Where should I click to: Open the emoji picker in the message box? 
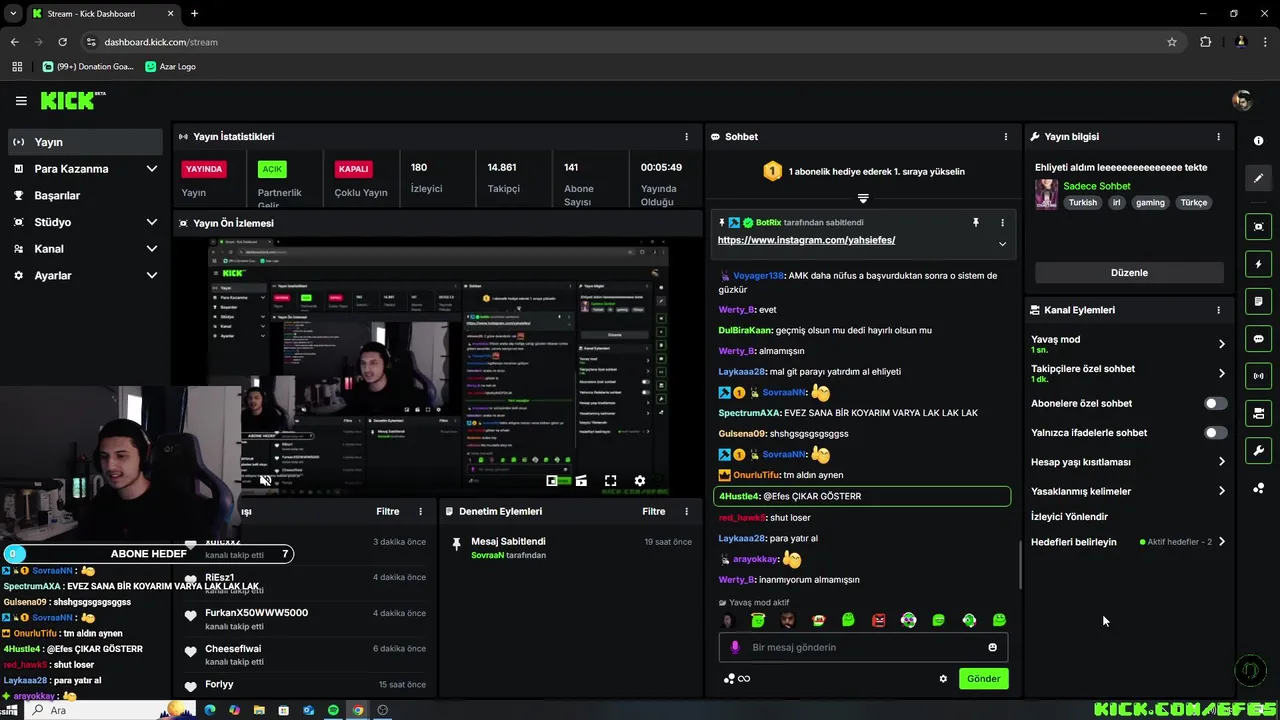pyautogui.click(x=992, y=647)
